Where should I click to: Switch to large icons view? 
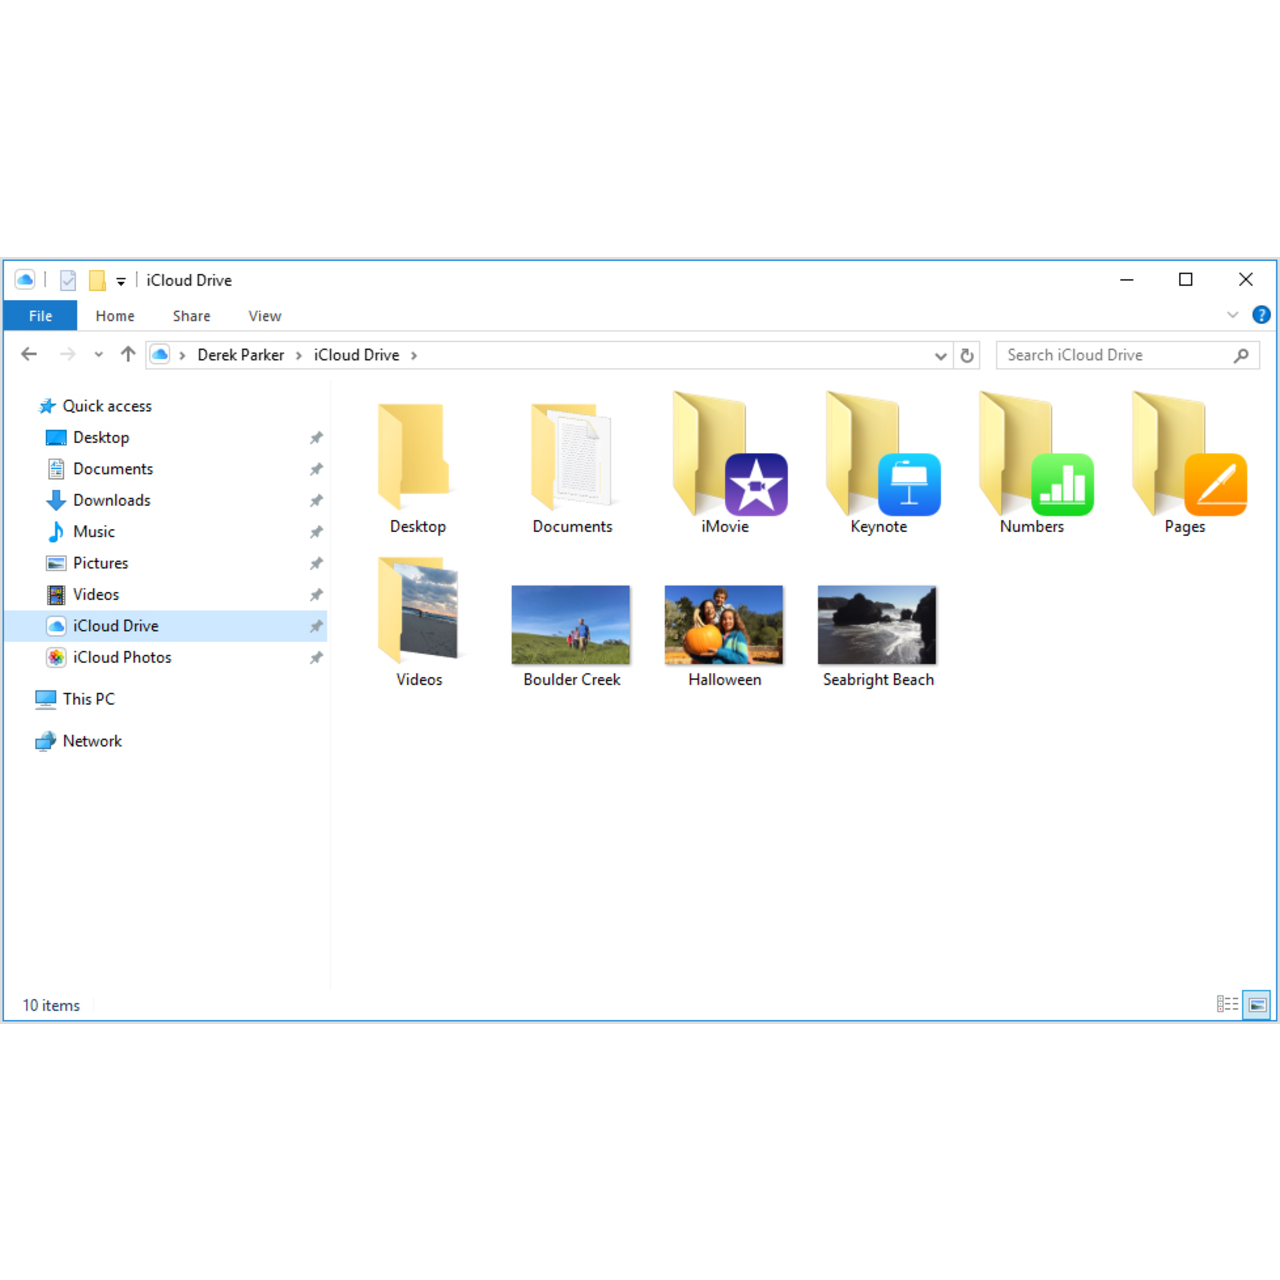1257,1005
